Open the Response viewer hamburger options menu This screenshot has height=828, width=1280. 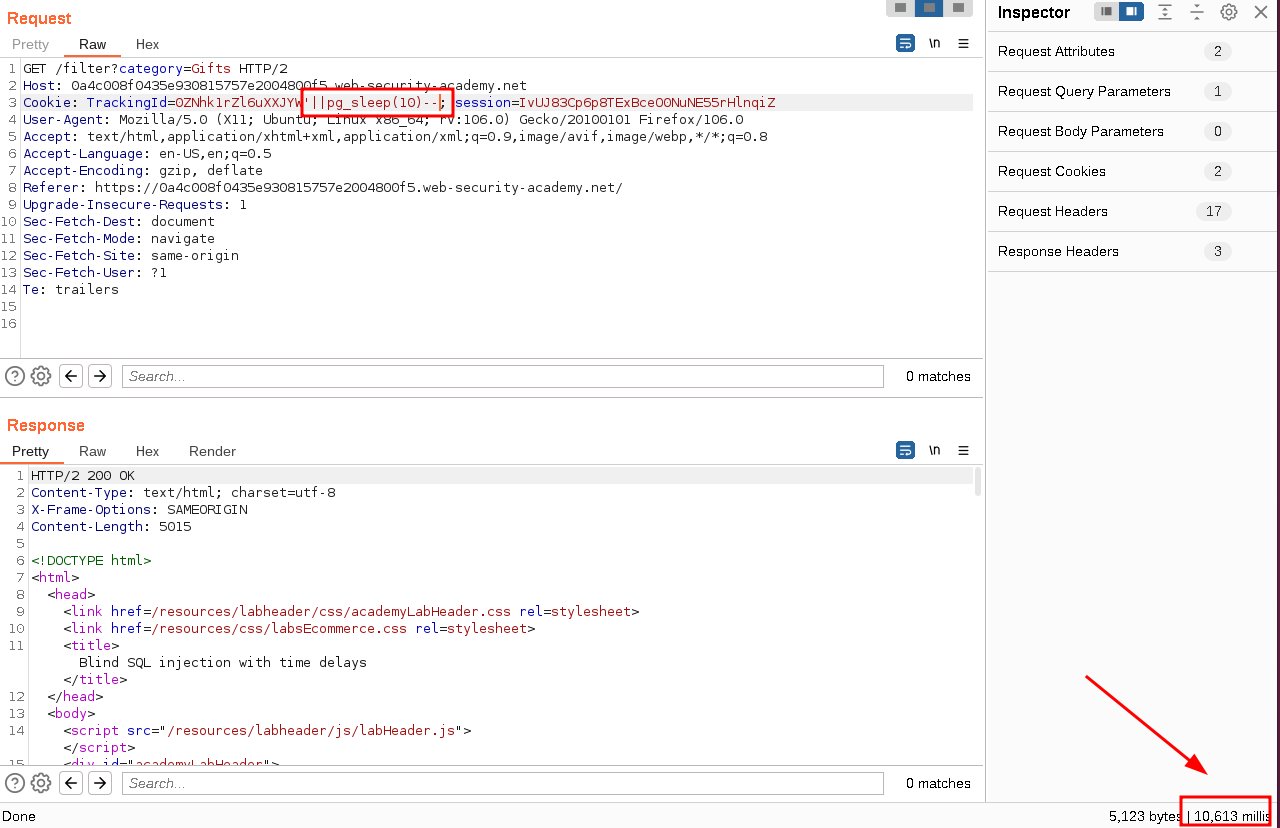[963, 450]
